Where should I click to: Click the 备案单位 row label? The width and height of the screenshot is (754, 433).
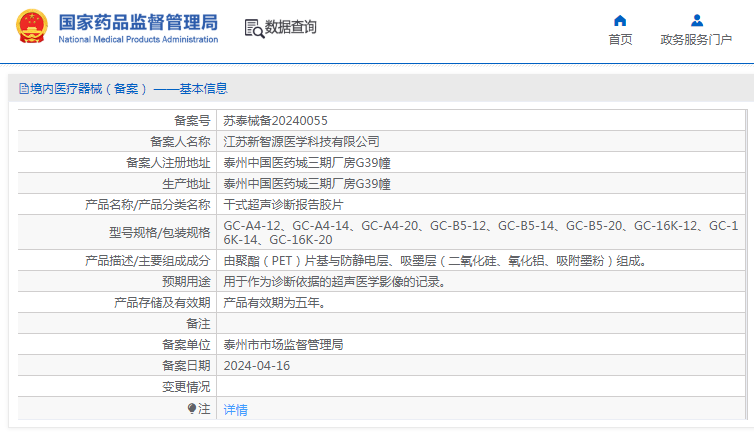tap(186, 345)
